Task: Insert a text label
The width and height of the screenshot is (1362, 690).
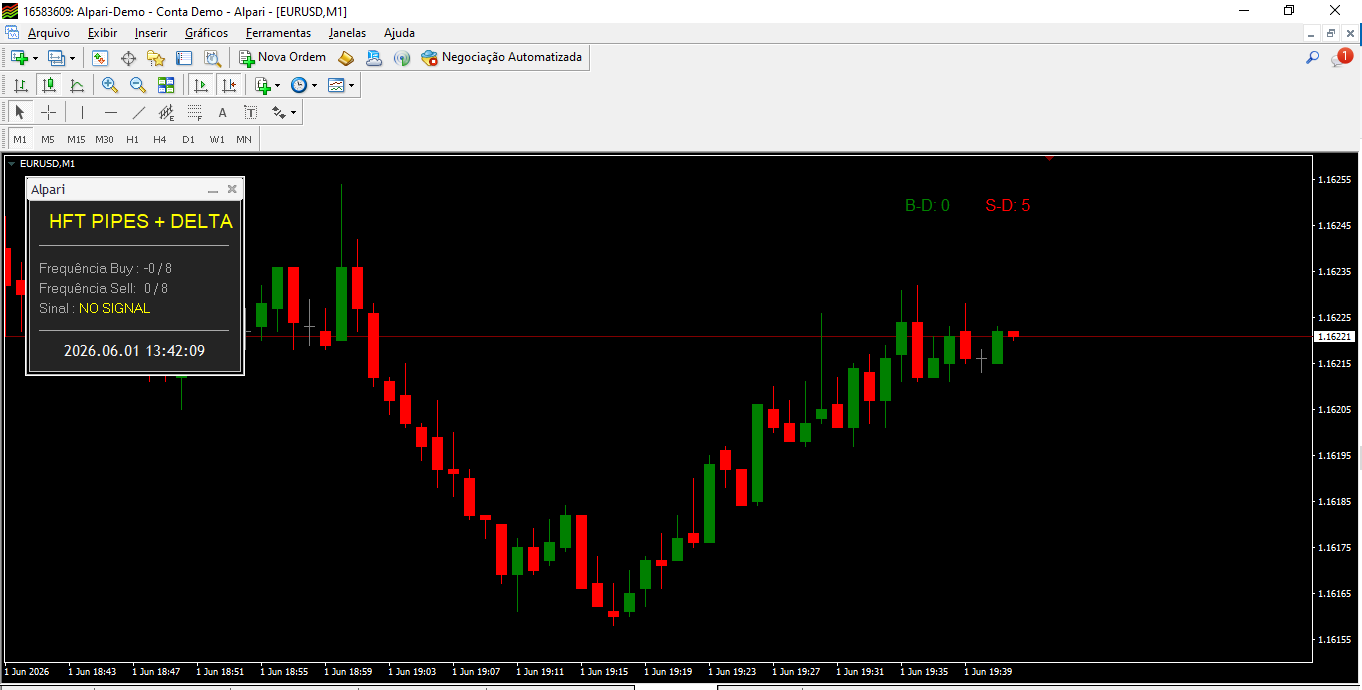Action: [x=251, y=112]
